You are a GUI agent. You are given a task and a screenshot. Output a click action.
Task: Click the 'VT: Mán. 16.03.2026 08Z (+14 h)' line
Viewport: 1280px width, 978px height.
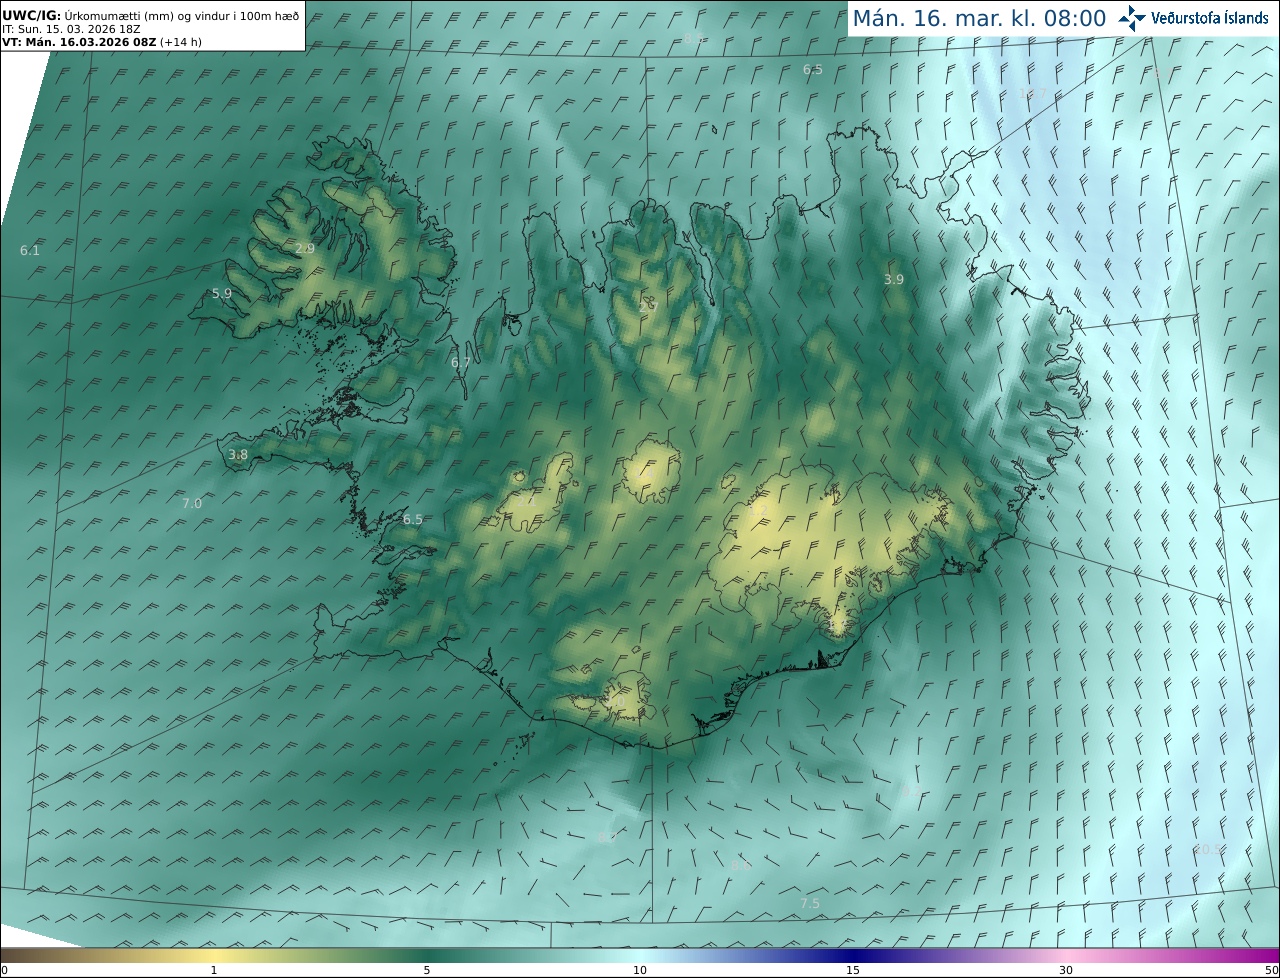pos(101,42)
